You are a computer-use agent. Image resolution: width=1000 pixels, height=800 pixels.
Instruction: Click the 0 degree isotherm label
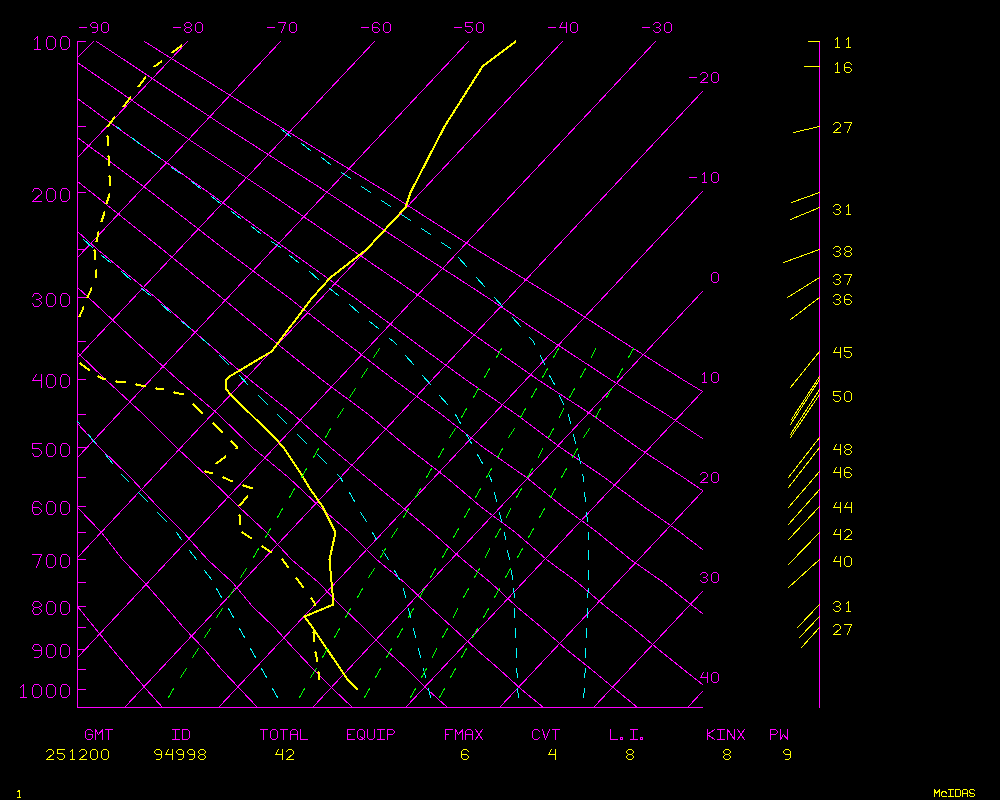714,278
